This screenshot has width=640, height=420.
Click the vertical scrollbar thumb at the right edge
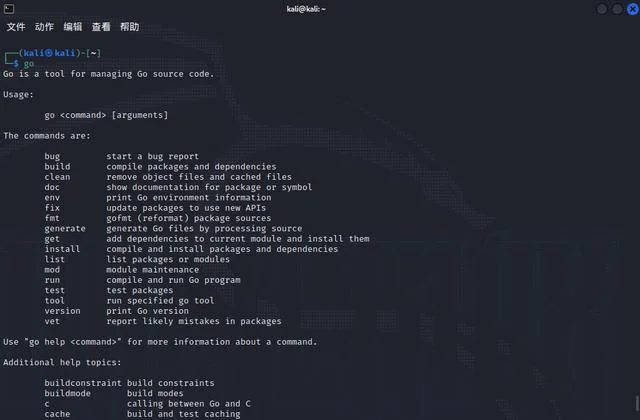tap(637, 403)
